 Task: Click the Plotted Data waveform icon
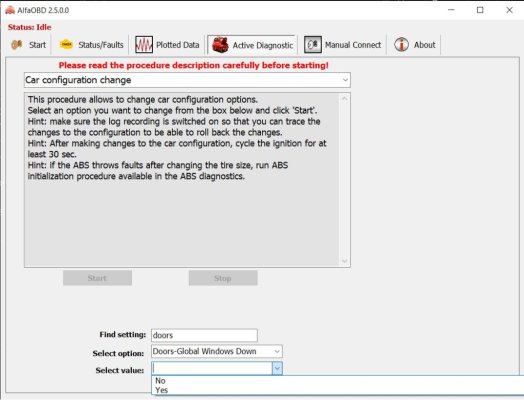[x=144, y=45]
